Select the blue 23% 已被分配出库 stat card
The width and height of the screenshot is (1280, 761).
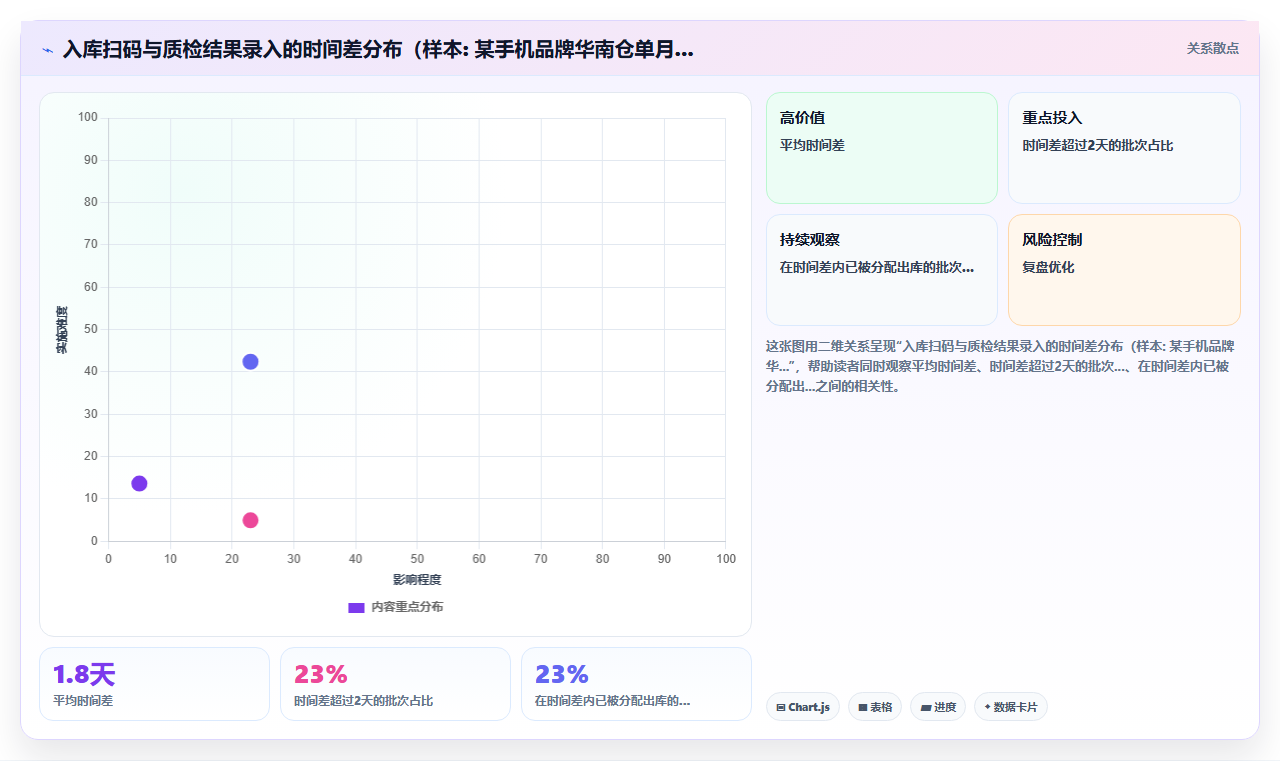point(636,684)
